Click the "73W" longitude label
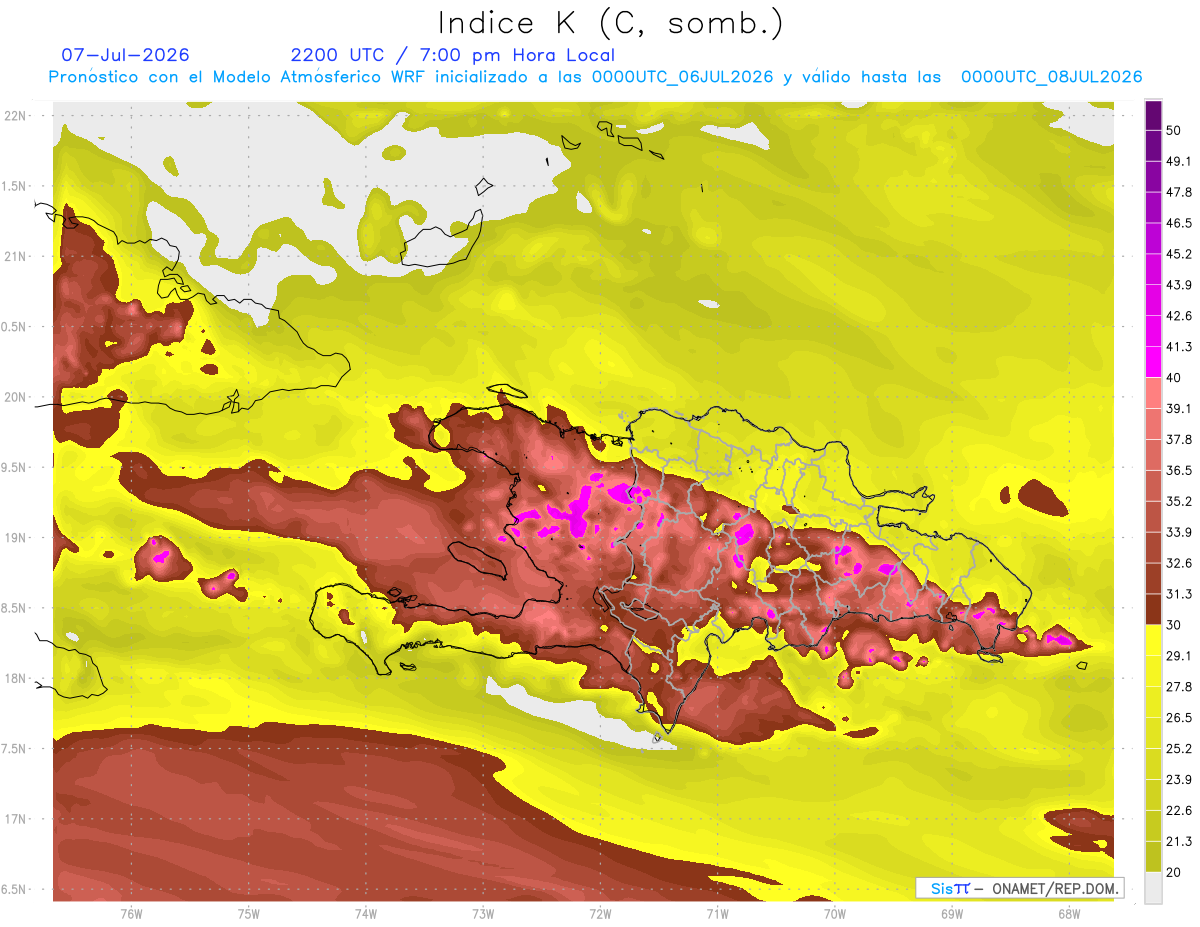This screenshot has height=927, width=1200. click(482, 912)
